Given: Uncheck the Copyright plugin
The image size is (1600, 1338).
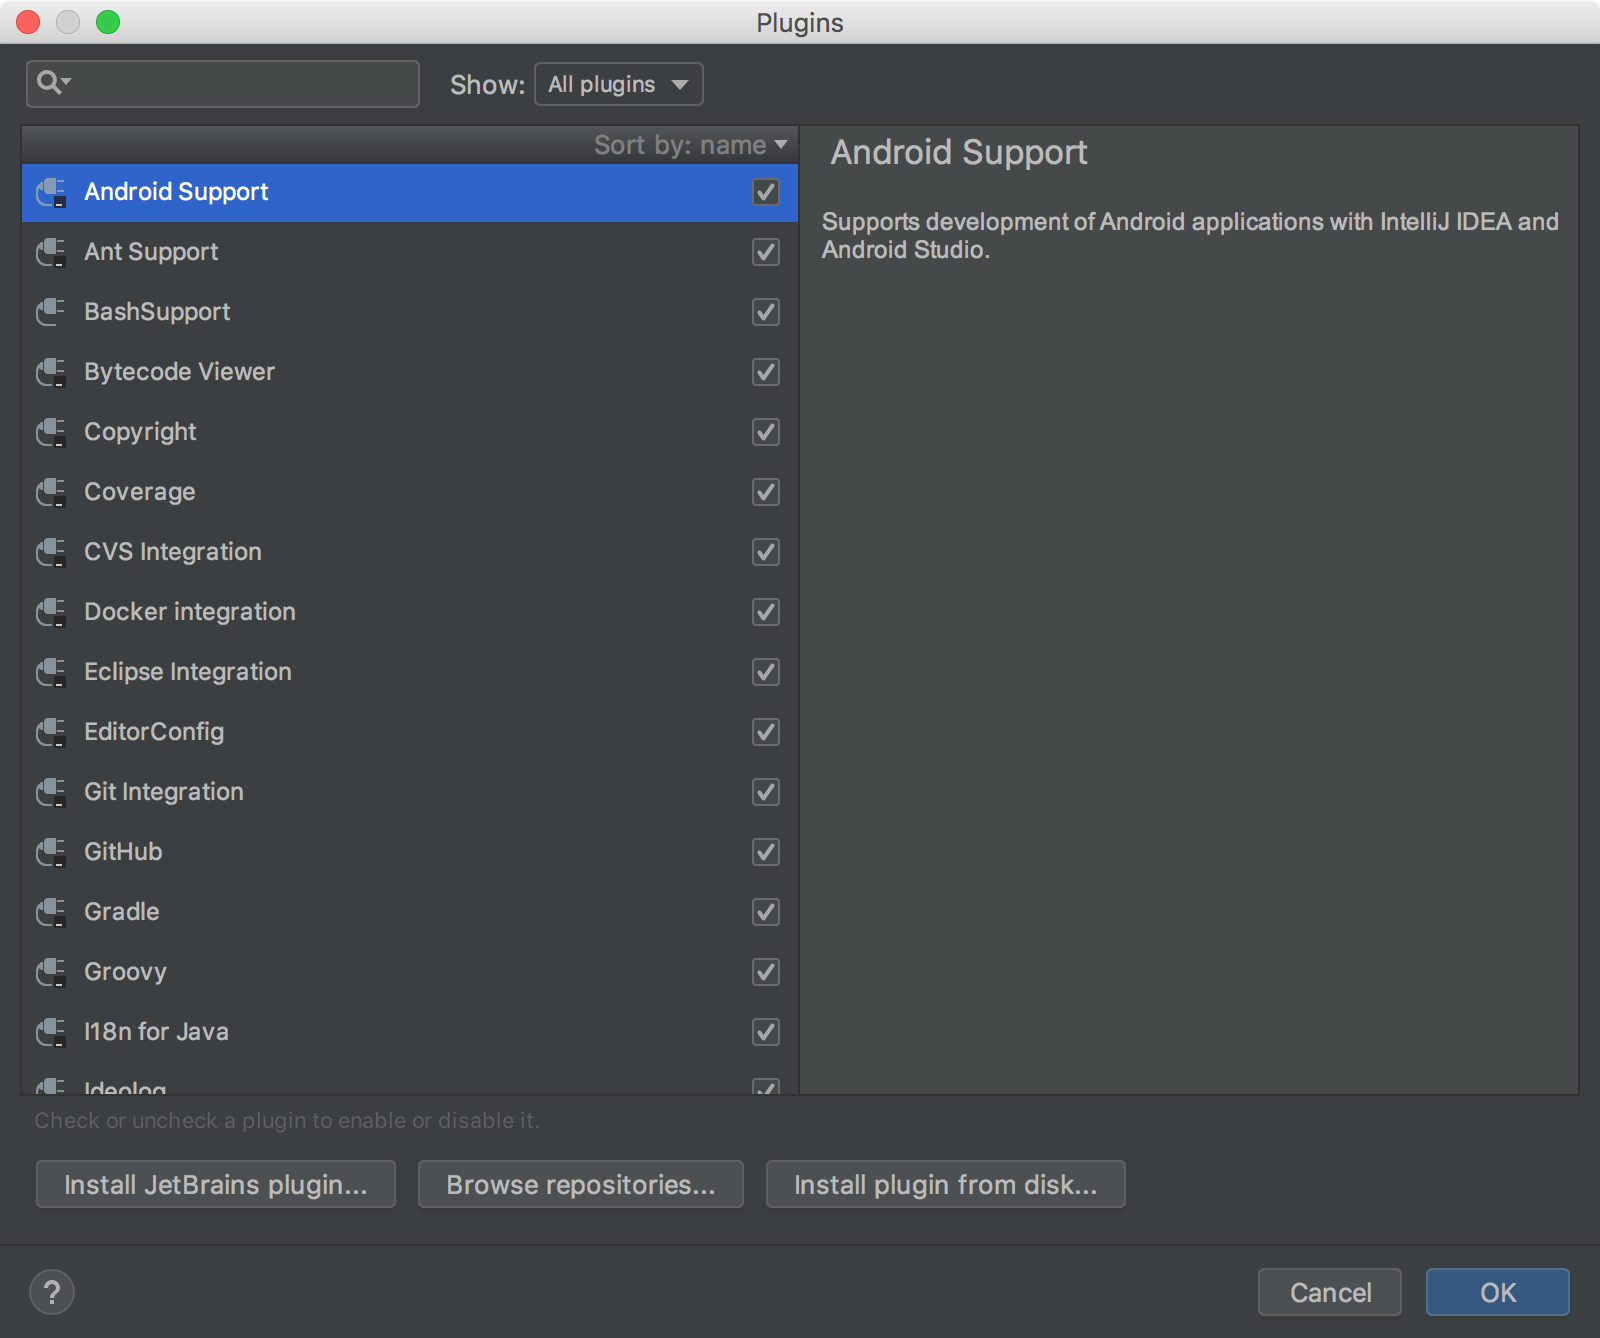Looking at the screenshot, I should (766, 432).
